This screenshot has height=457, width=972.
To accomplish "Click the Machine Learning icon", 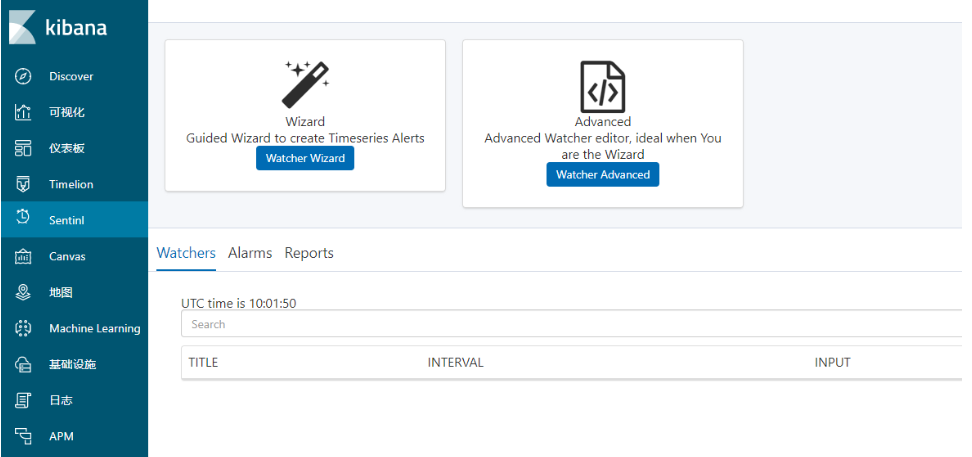I will click(x=23, y=328).
